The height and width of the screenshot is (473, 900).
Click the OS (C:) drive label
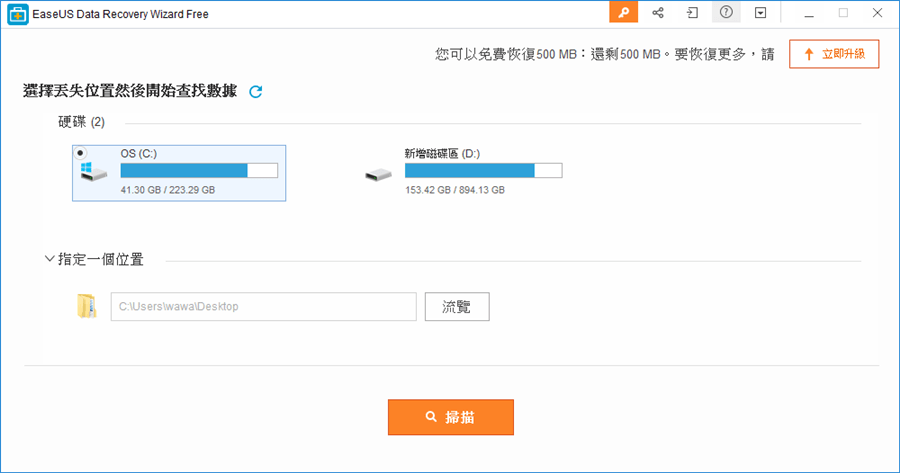pos(138,153)
